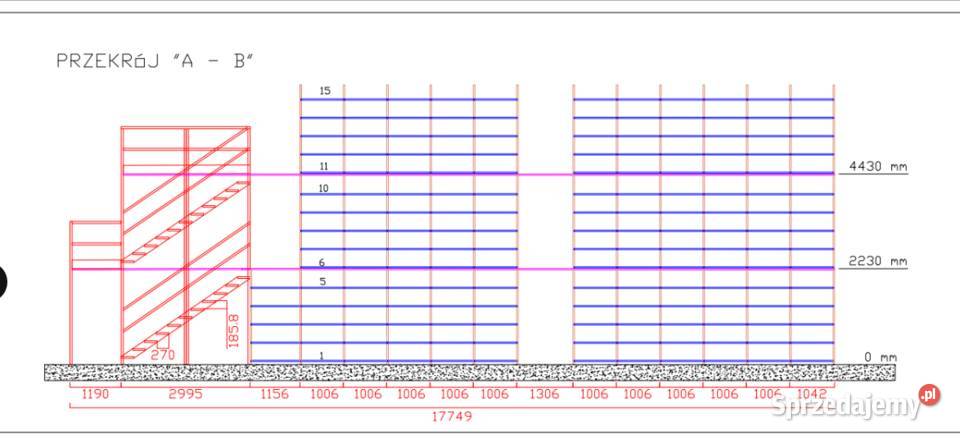Image resolution: width=960 pixels, height=439 pixels.
Task: Click the 2995 dimension value
Action: pos(185,395)
